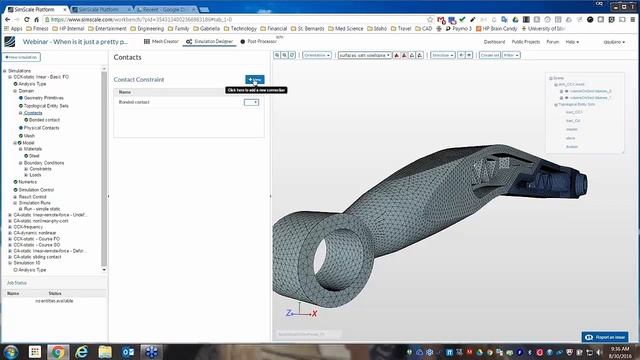Open the Windows Start menu
This screenshot has height=360, width=640.
11,352
